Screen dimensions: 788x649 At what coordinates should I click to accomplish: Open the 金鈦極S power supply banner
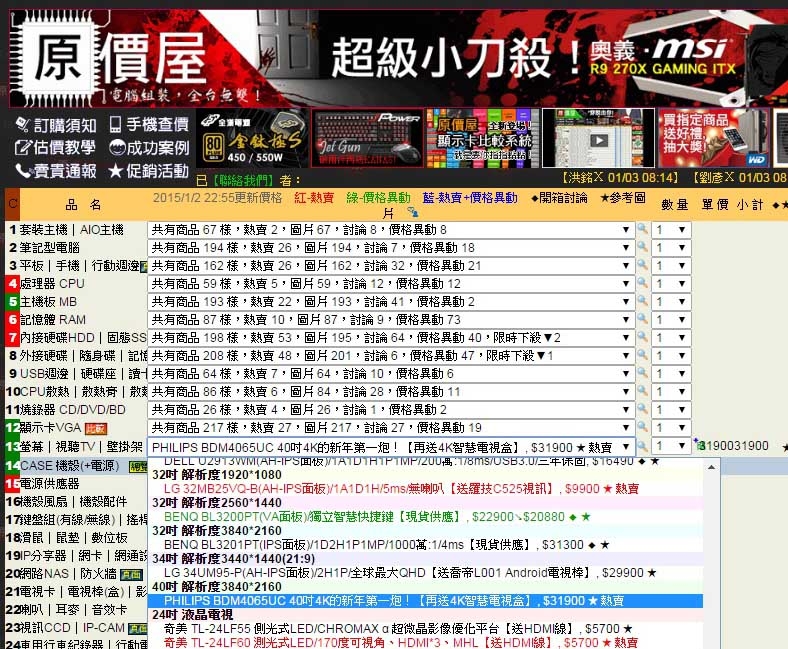[252, 138]
